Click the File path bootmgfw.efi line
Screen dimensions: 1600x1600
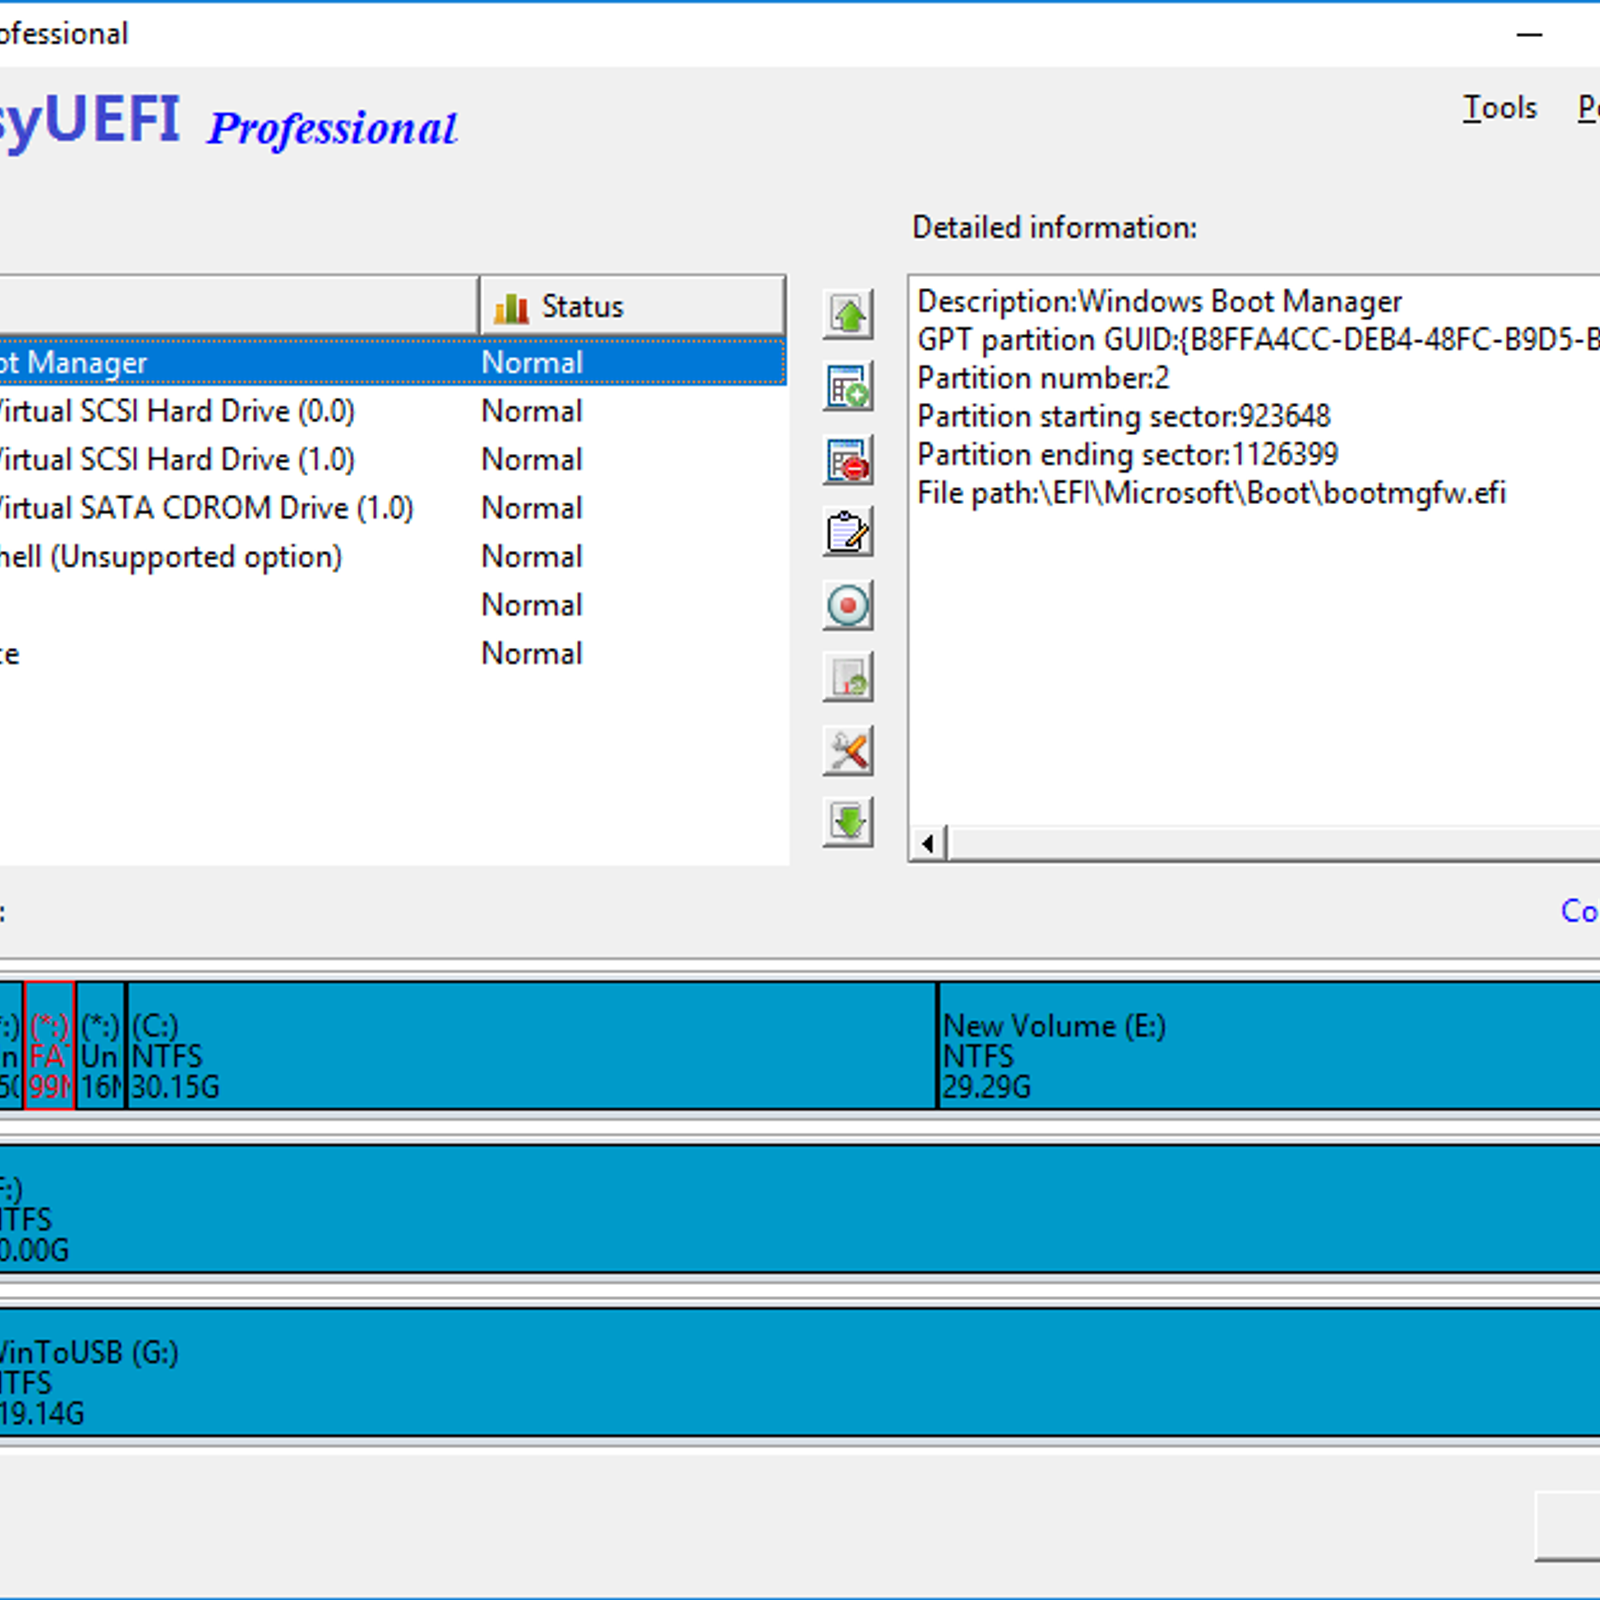(1211, 493)
